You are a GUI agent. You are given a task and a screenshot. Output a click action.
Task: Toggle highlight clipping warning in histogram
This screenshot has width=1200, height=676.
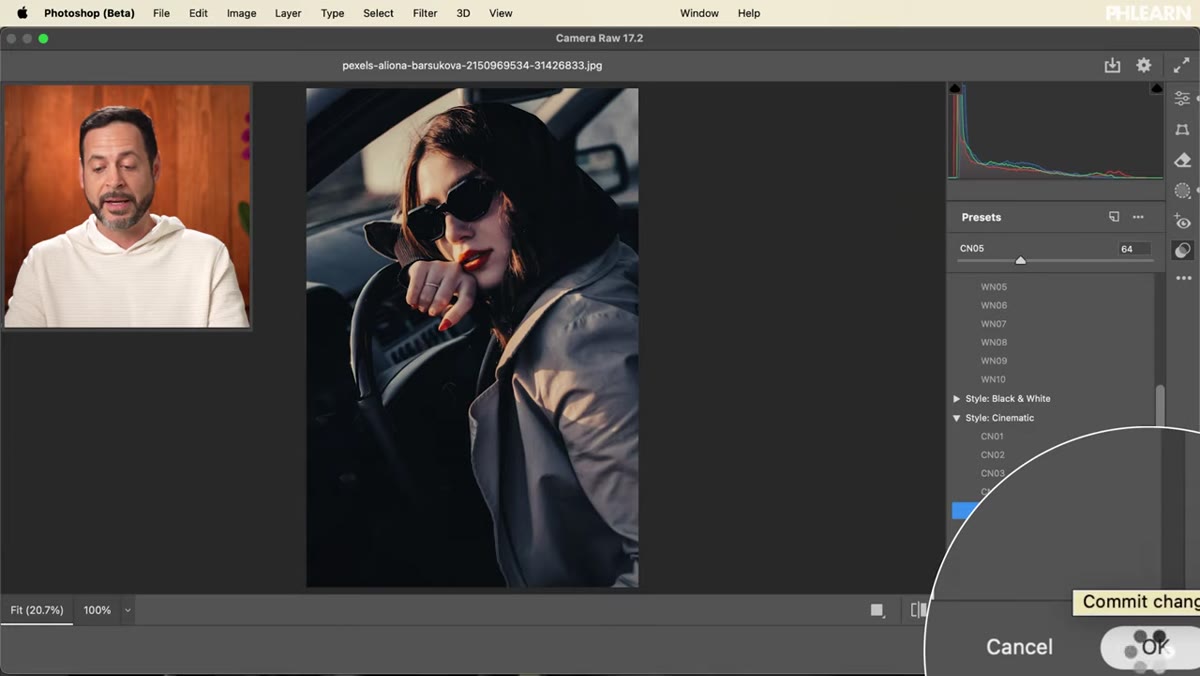point(1157,89)
